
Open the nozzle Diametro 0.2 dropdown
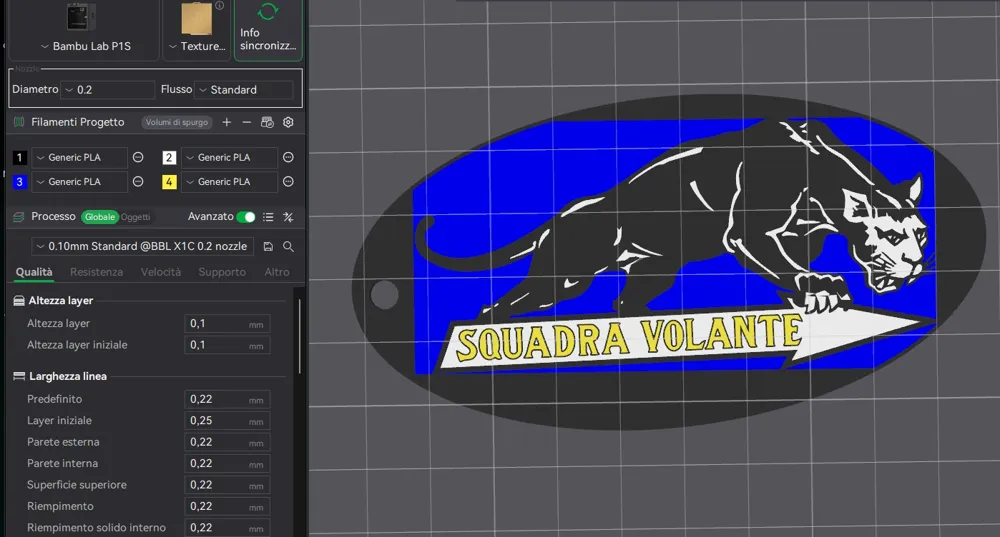click(108, 90)
